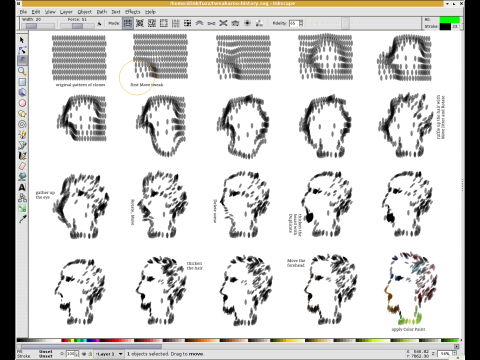Select the Pen Bezier tool
Viewport: 480px width, 360px height.
[22, 145]
